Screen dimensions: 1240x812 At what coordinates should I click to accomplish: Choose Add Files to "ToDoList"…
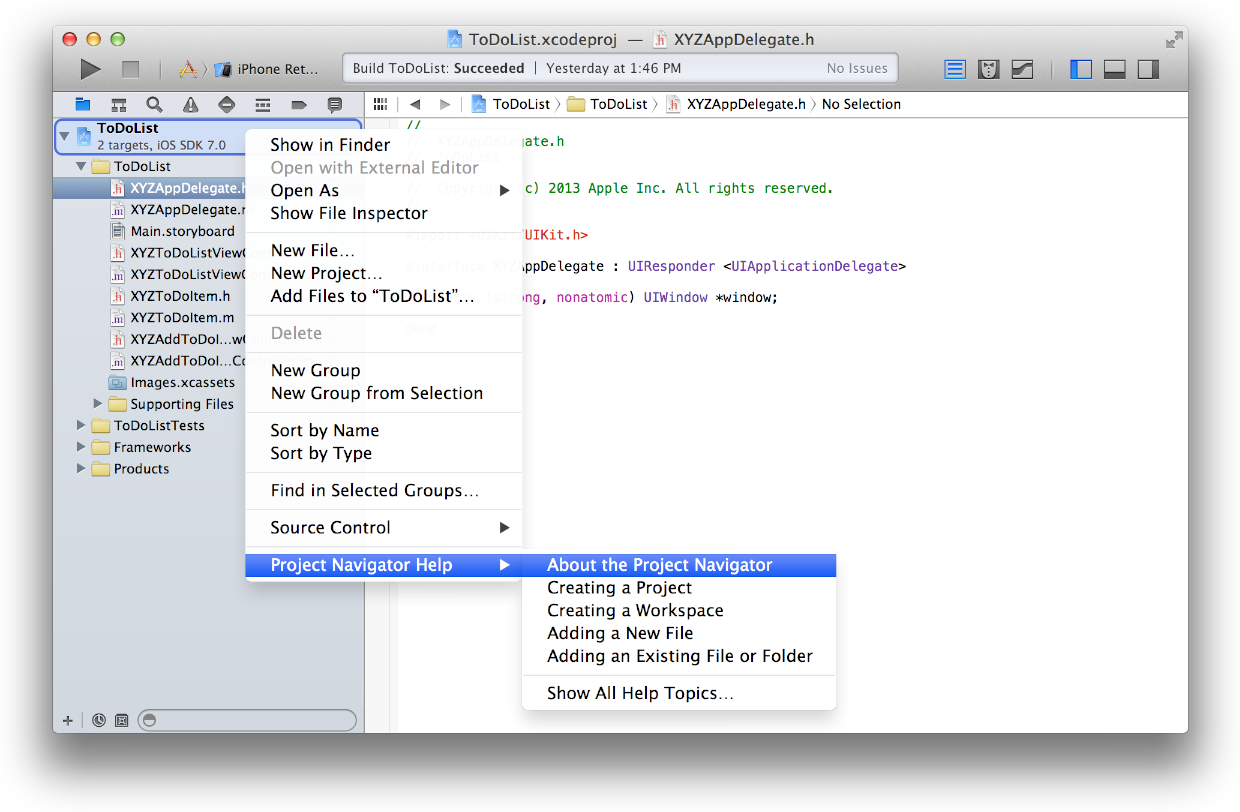[384, 296]
